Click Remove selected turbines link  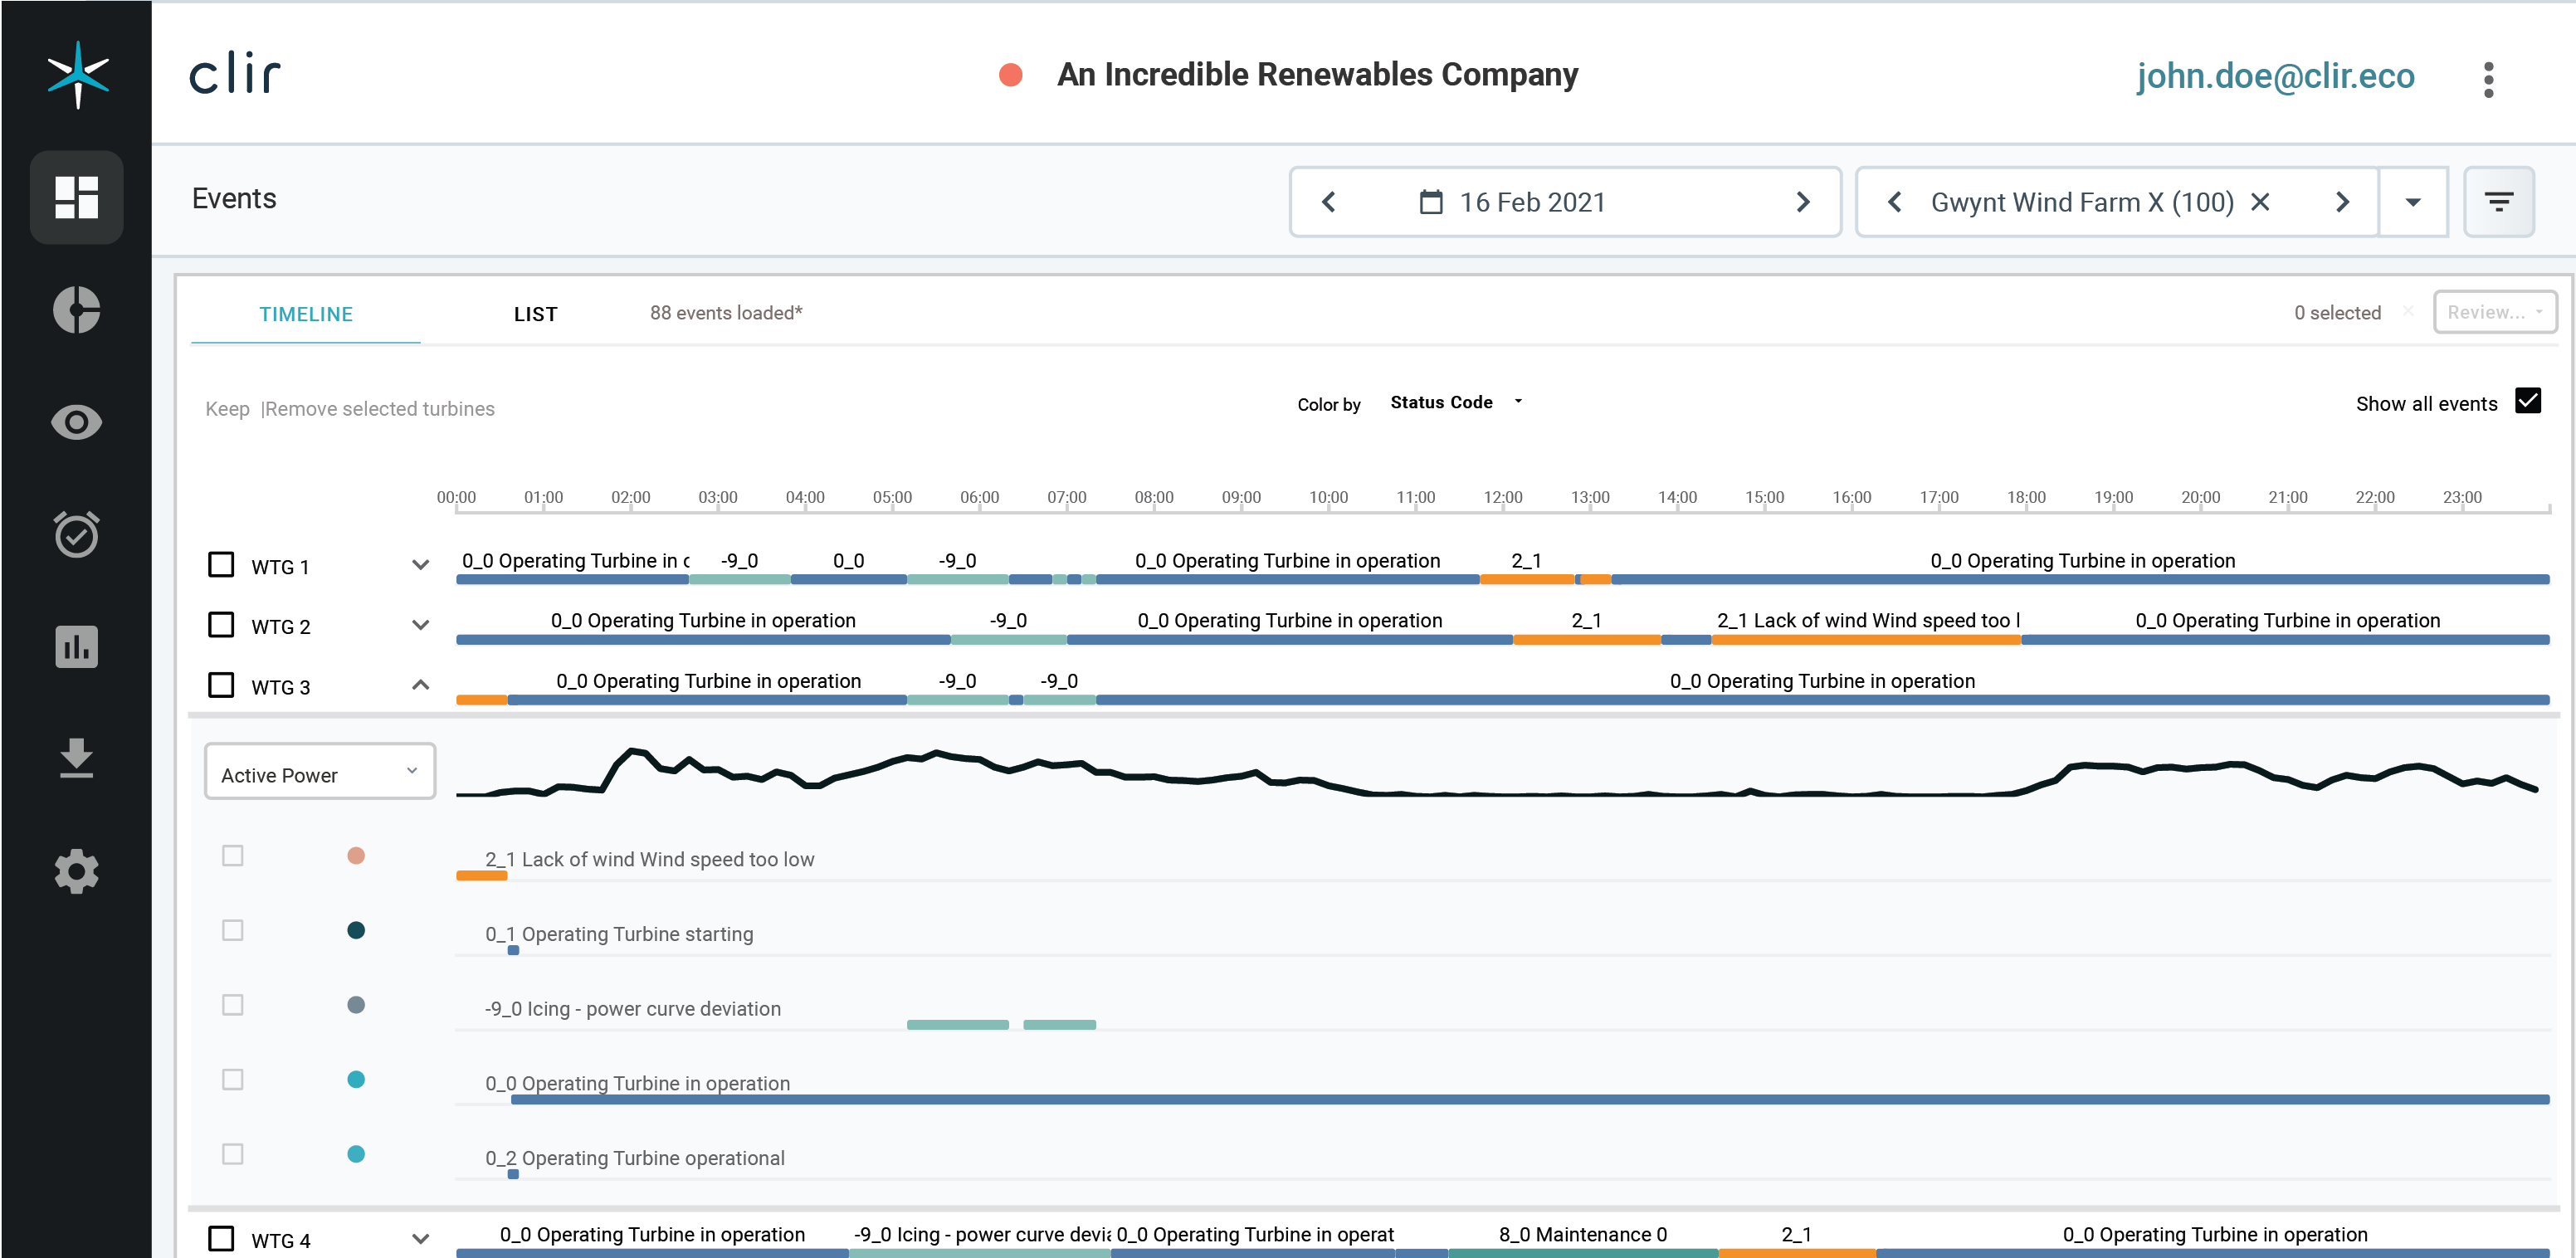coord(380,409)
